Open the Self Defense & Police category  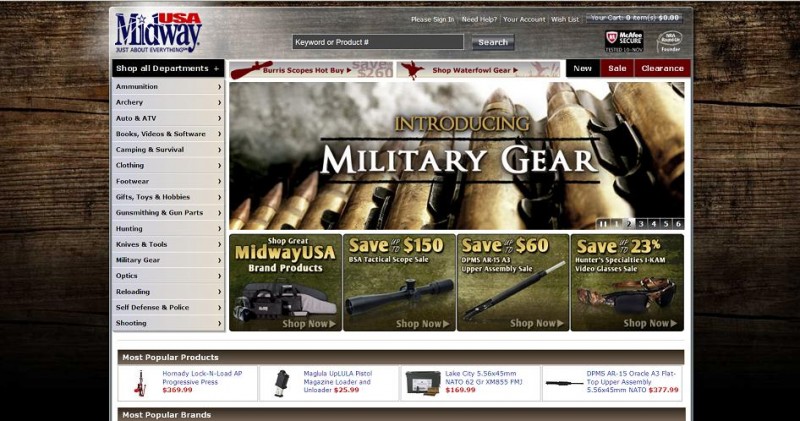coord(168,308)
